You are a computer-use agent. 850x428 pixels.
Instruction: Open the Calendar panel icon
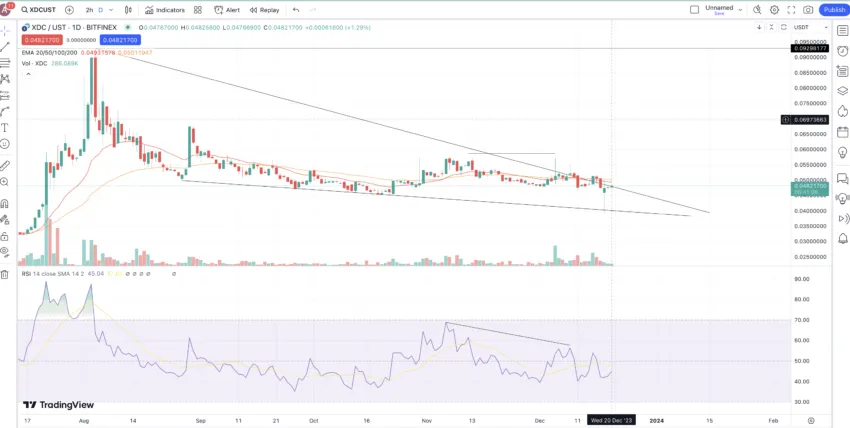click(842, 132)
